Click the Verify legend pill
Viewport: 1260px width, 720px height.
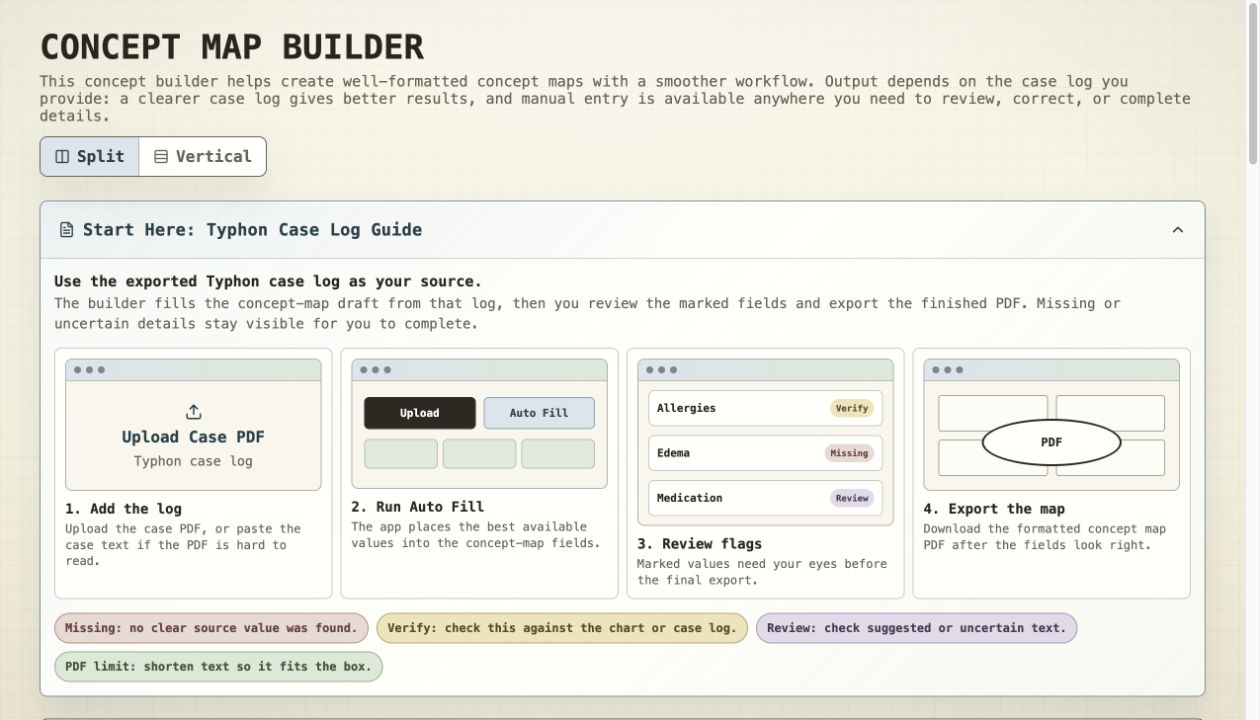pos(562,628)
